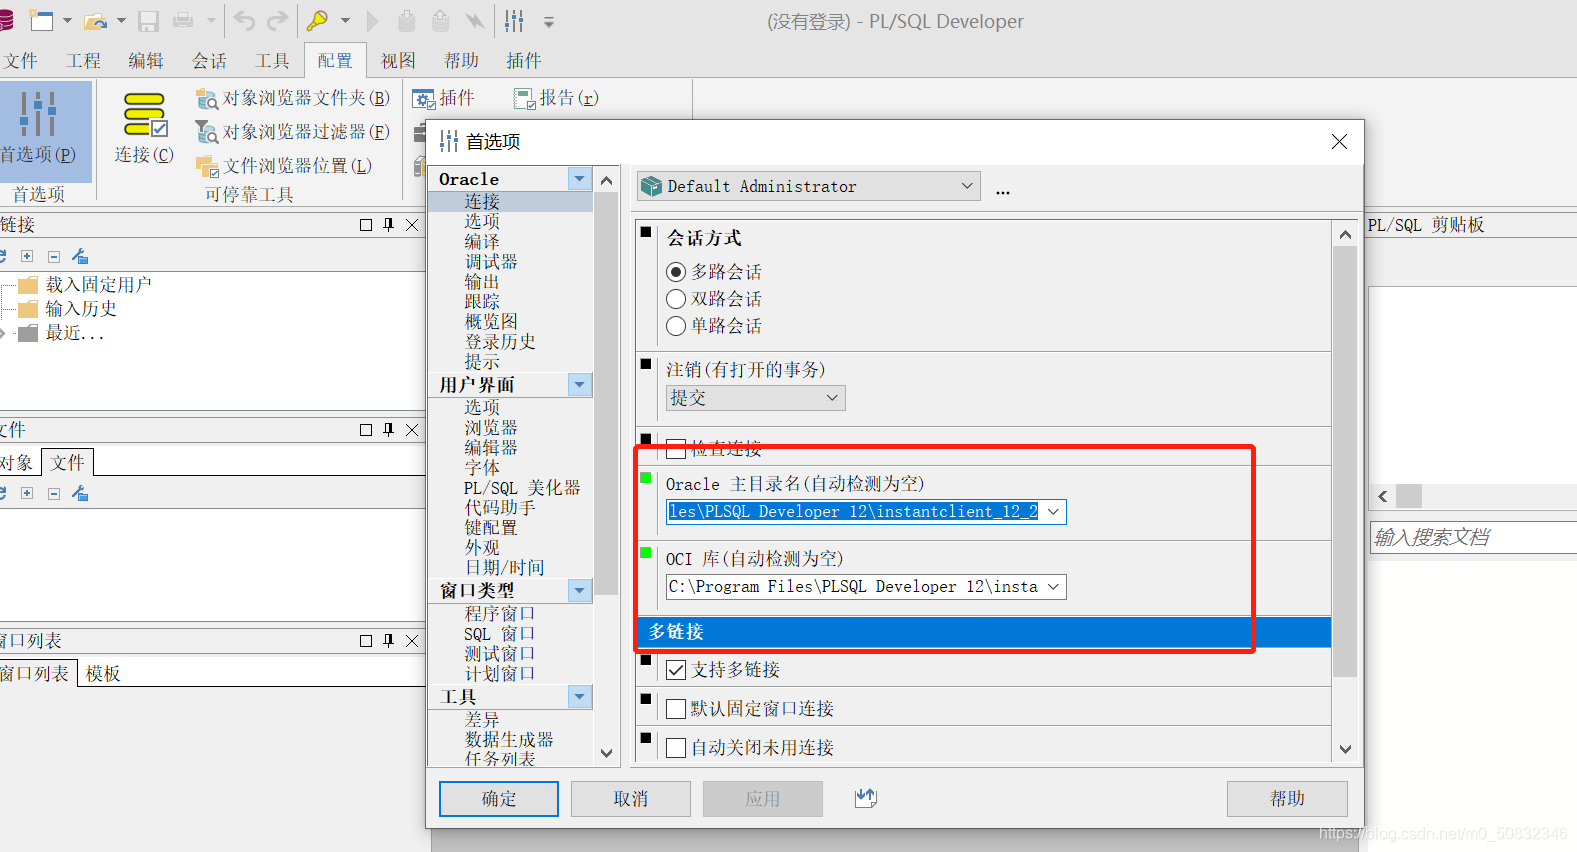Click the yellow key Log on icon
1577x852 pixels.
pyautogui.click(x=318, y=20)
